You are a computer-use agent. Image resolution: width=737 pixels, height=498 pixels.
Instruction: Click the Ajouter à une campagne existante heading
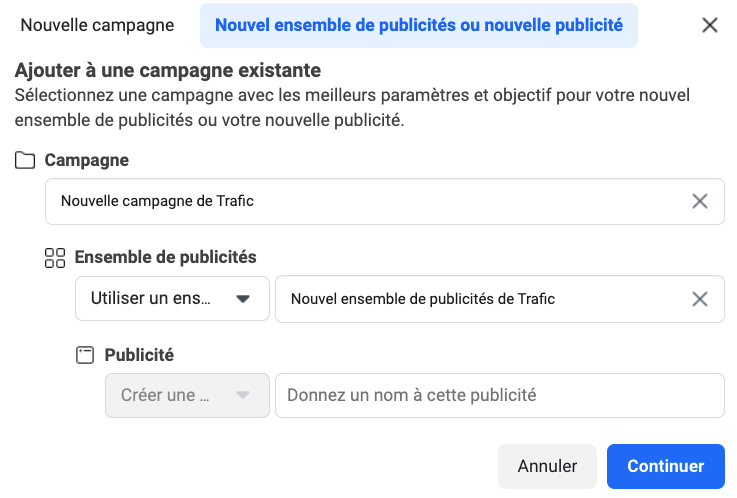point(168,71)
